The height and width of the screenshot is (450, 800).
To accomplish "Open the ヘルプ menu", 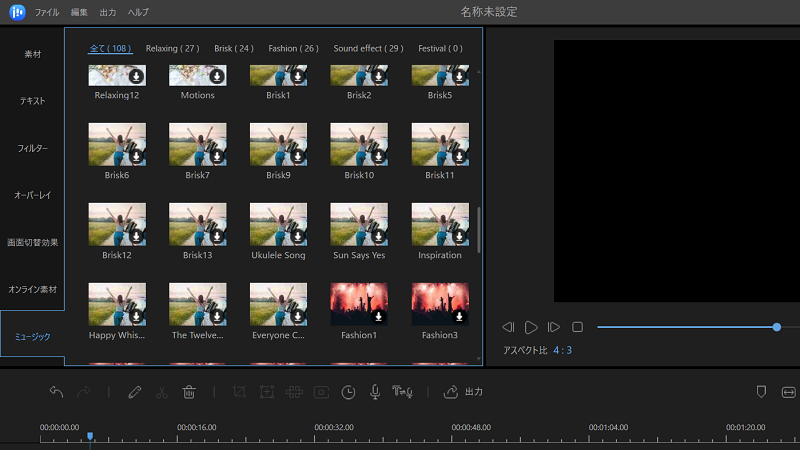I will click(138, 12).
